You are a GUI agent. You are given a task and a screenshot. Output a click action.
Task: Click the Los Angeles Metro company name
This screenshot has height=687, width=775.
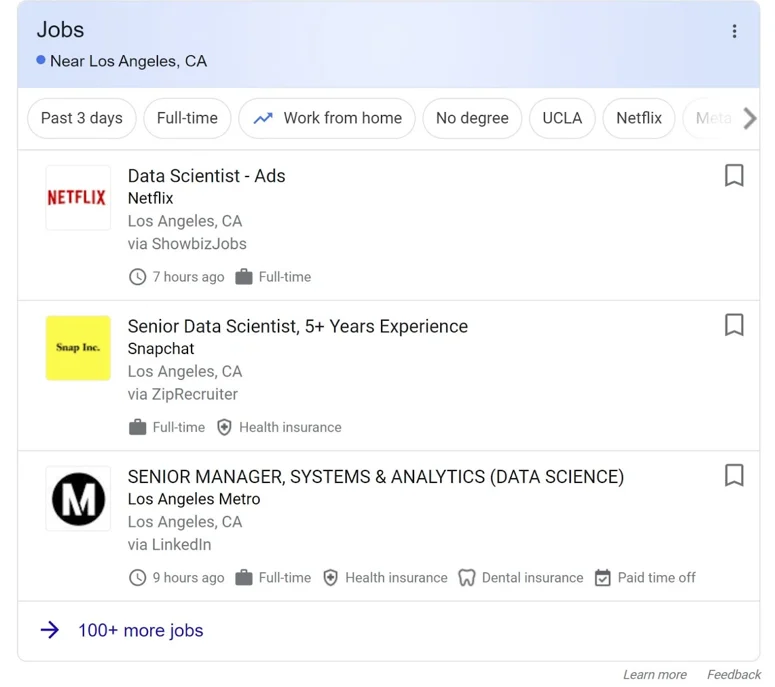coord(194,499)
